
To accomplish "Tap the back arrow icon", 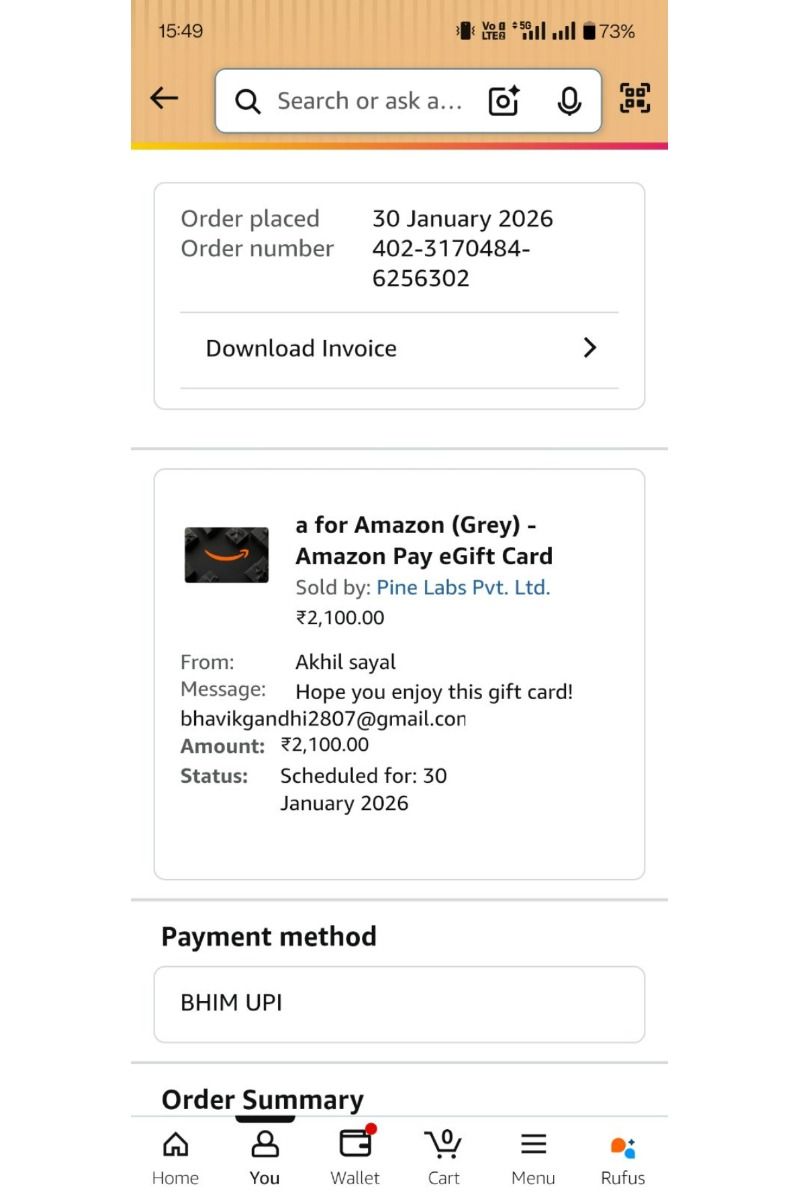I will tap(164, 98).
